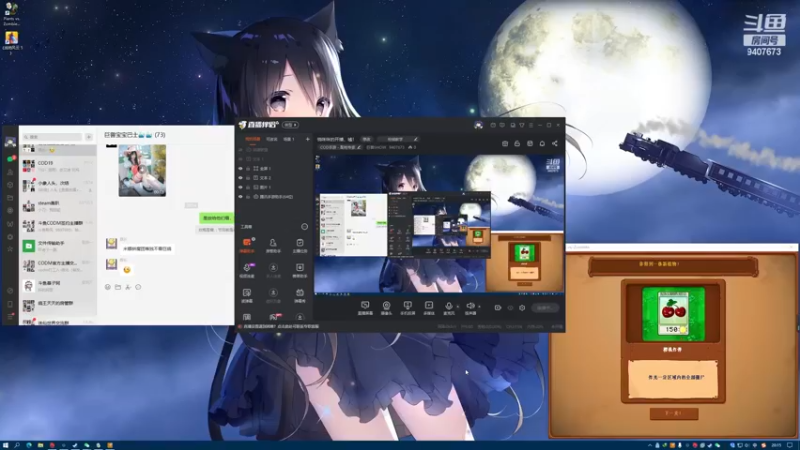Image resolution: width=800 pixels, height=450 pixels.
Task: Click the 修改 button next to stream title
Action: click(x=366, y=139)
